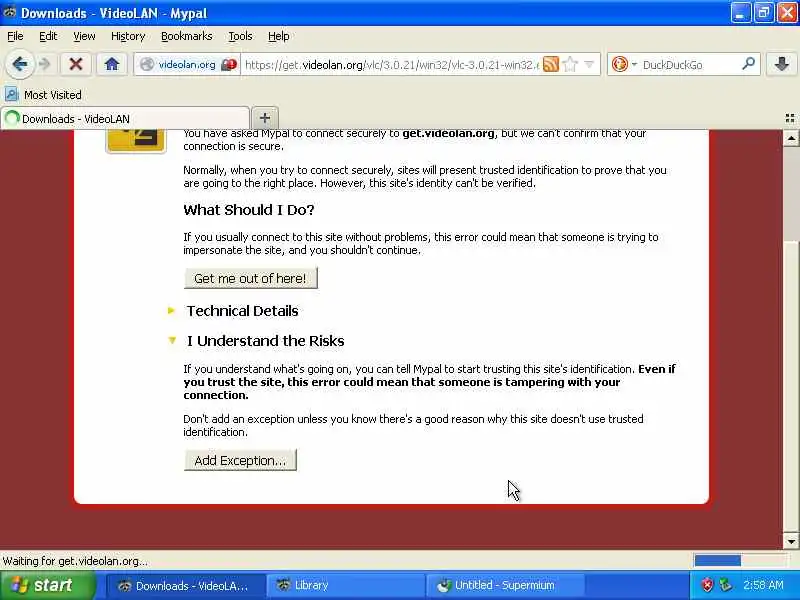The width and height of the screenshot is (800, 600).
Task: Click the magnifier search icon
Action: pyautogui.click(x=748, y=64)
